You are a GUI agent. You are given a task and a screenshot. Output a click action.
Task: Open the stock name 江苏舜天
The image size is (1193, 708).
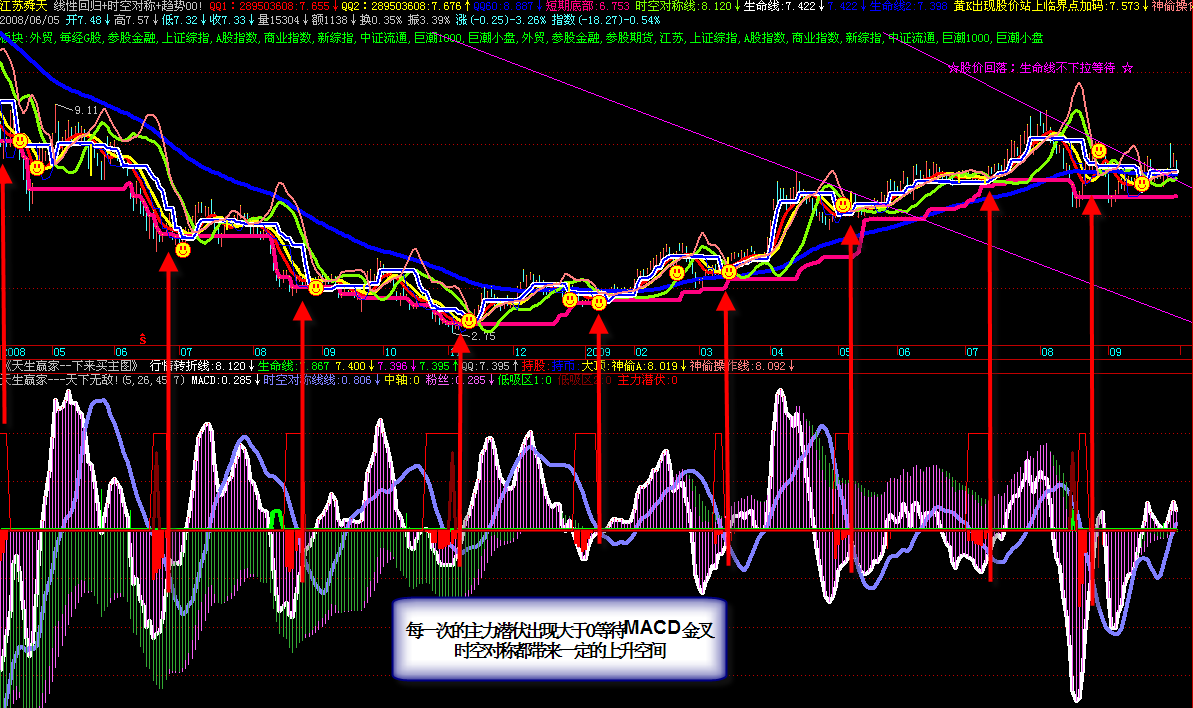coord(24,6)
